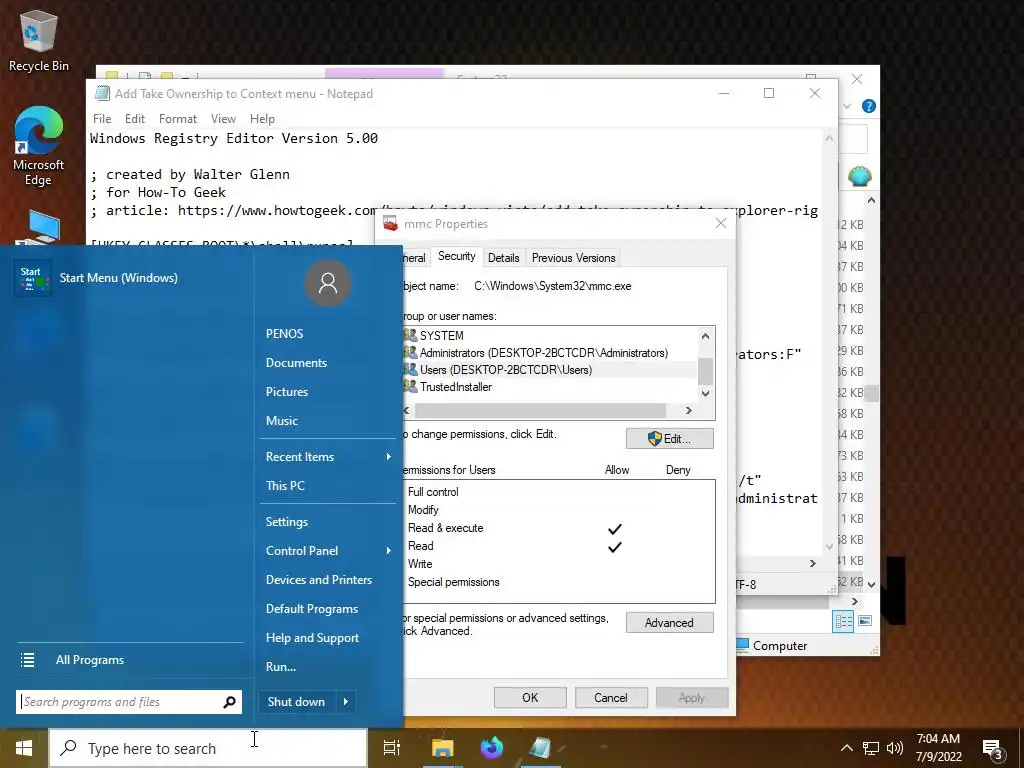Screen dimensions: 1024x768
Task: Open This PC from Start menu
Action: pyautogui.click(x=285, y=486)
